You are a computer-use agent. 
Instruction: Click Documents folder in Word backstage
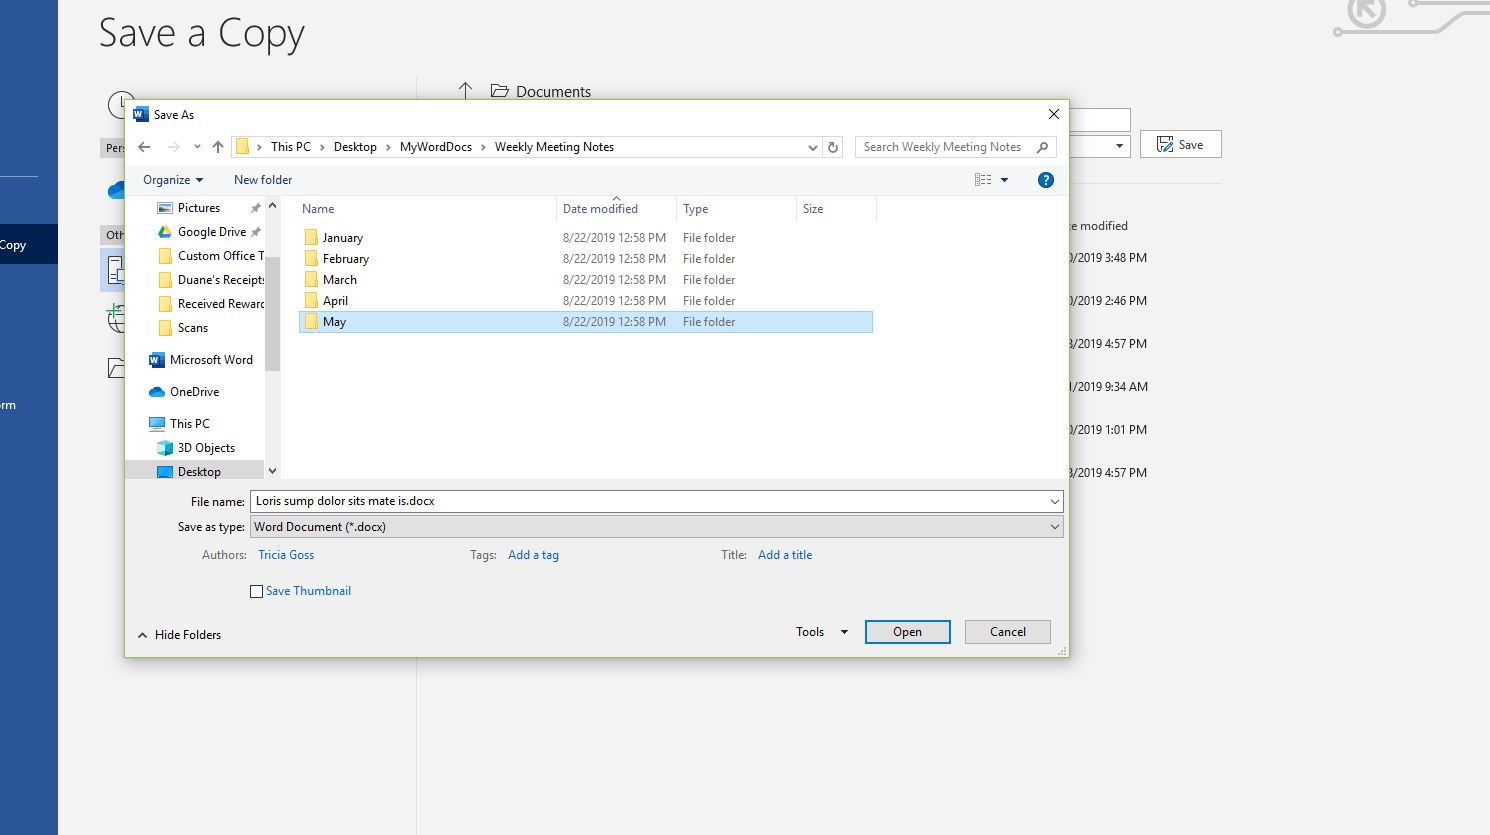pos(541,91)
